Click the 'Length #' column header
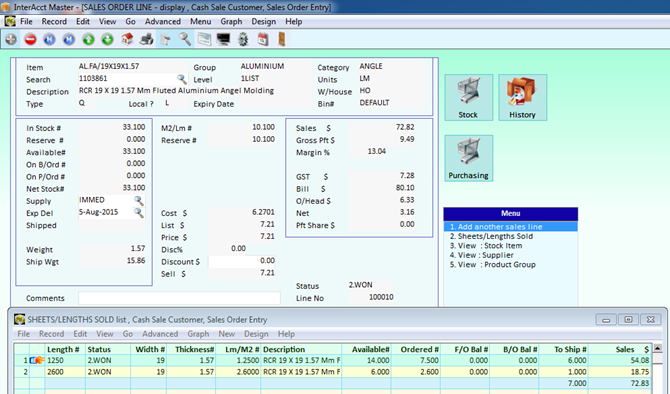Image resolution: width=670 pixels, height=394 pixels. click(x=63, y=349)
